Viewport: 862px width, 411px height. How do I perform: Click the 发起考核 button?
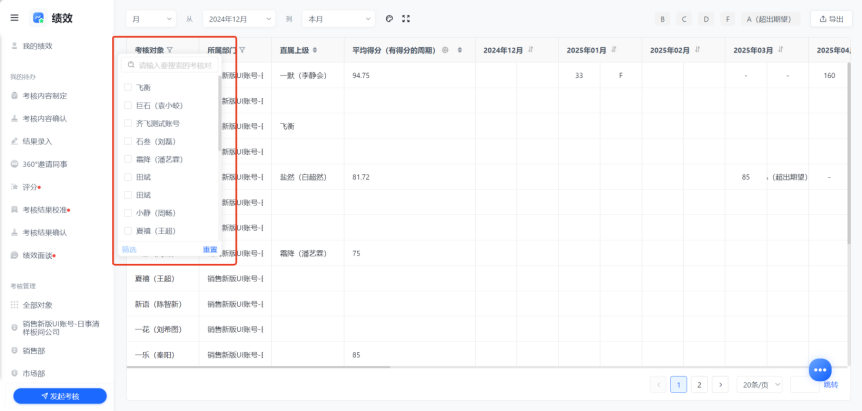(x=60, y=396)
